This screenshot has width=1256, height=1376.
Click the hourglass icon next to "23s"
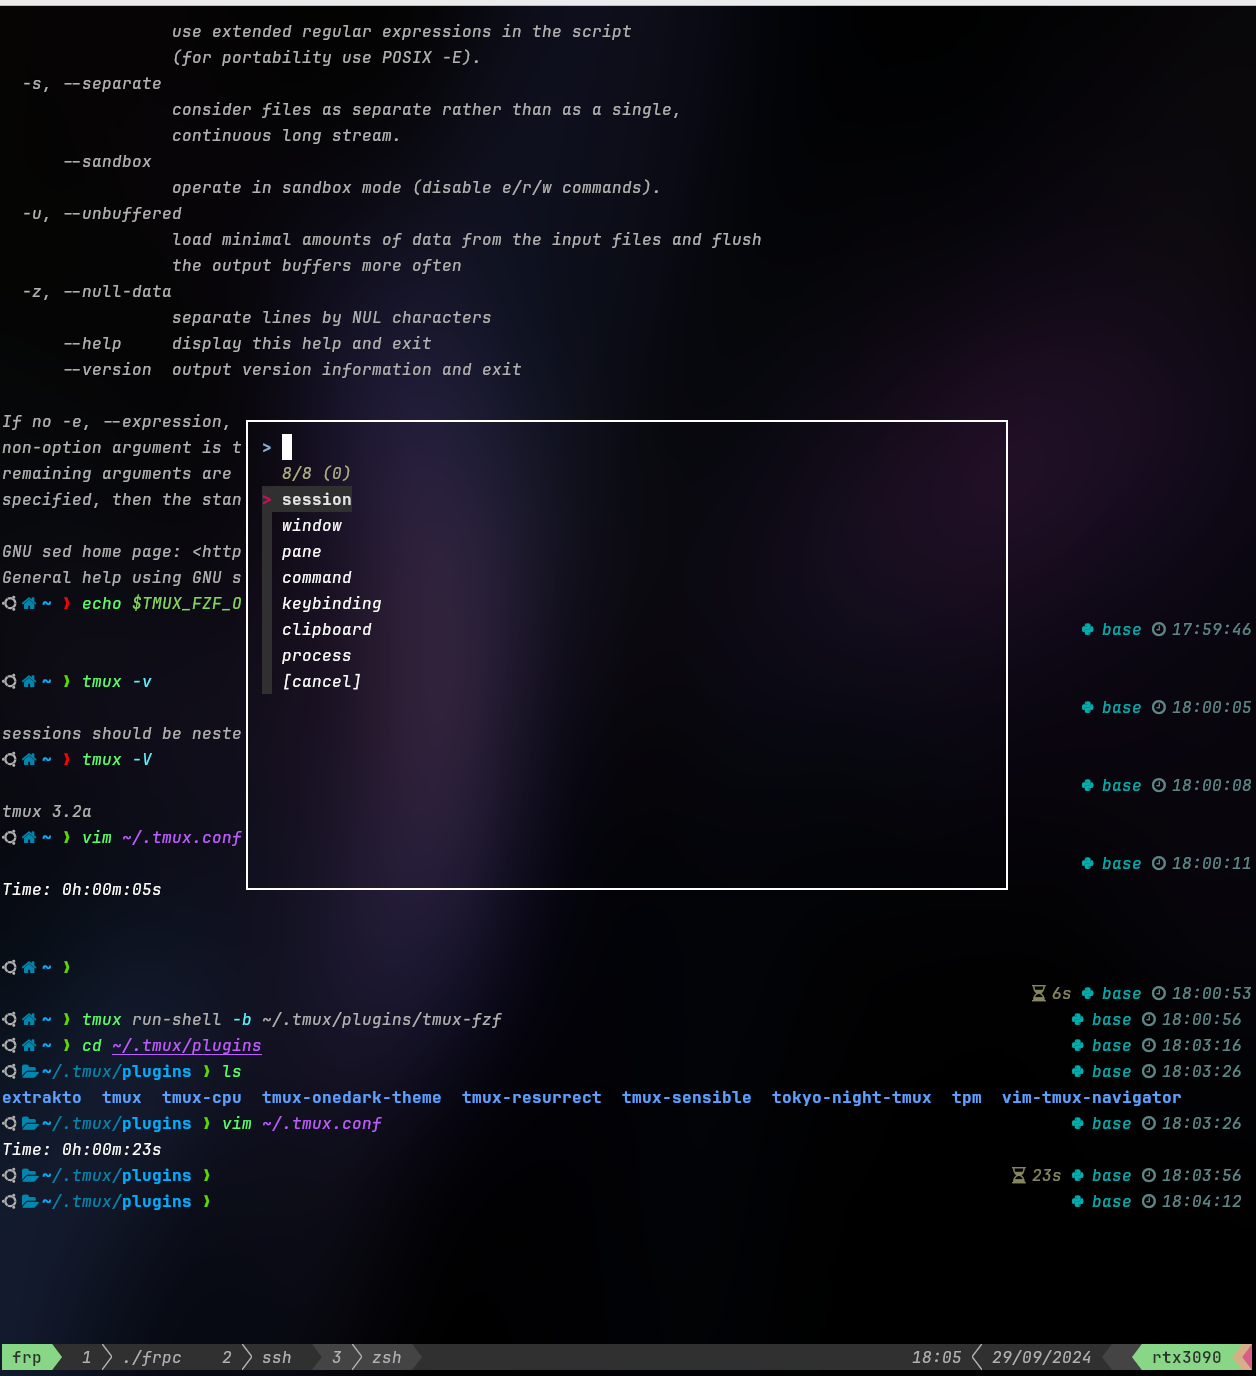[x=1018, y=1175]
